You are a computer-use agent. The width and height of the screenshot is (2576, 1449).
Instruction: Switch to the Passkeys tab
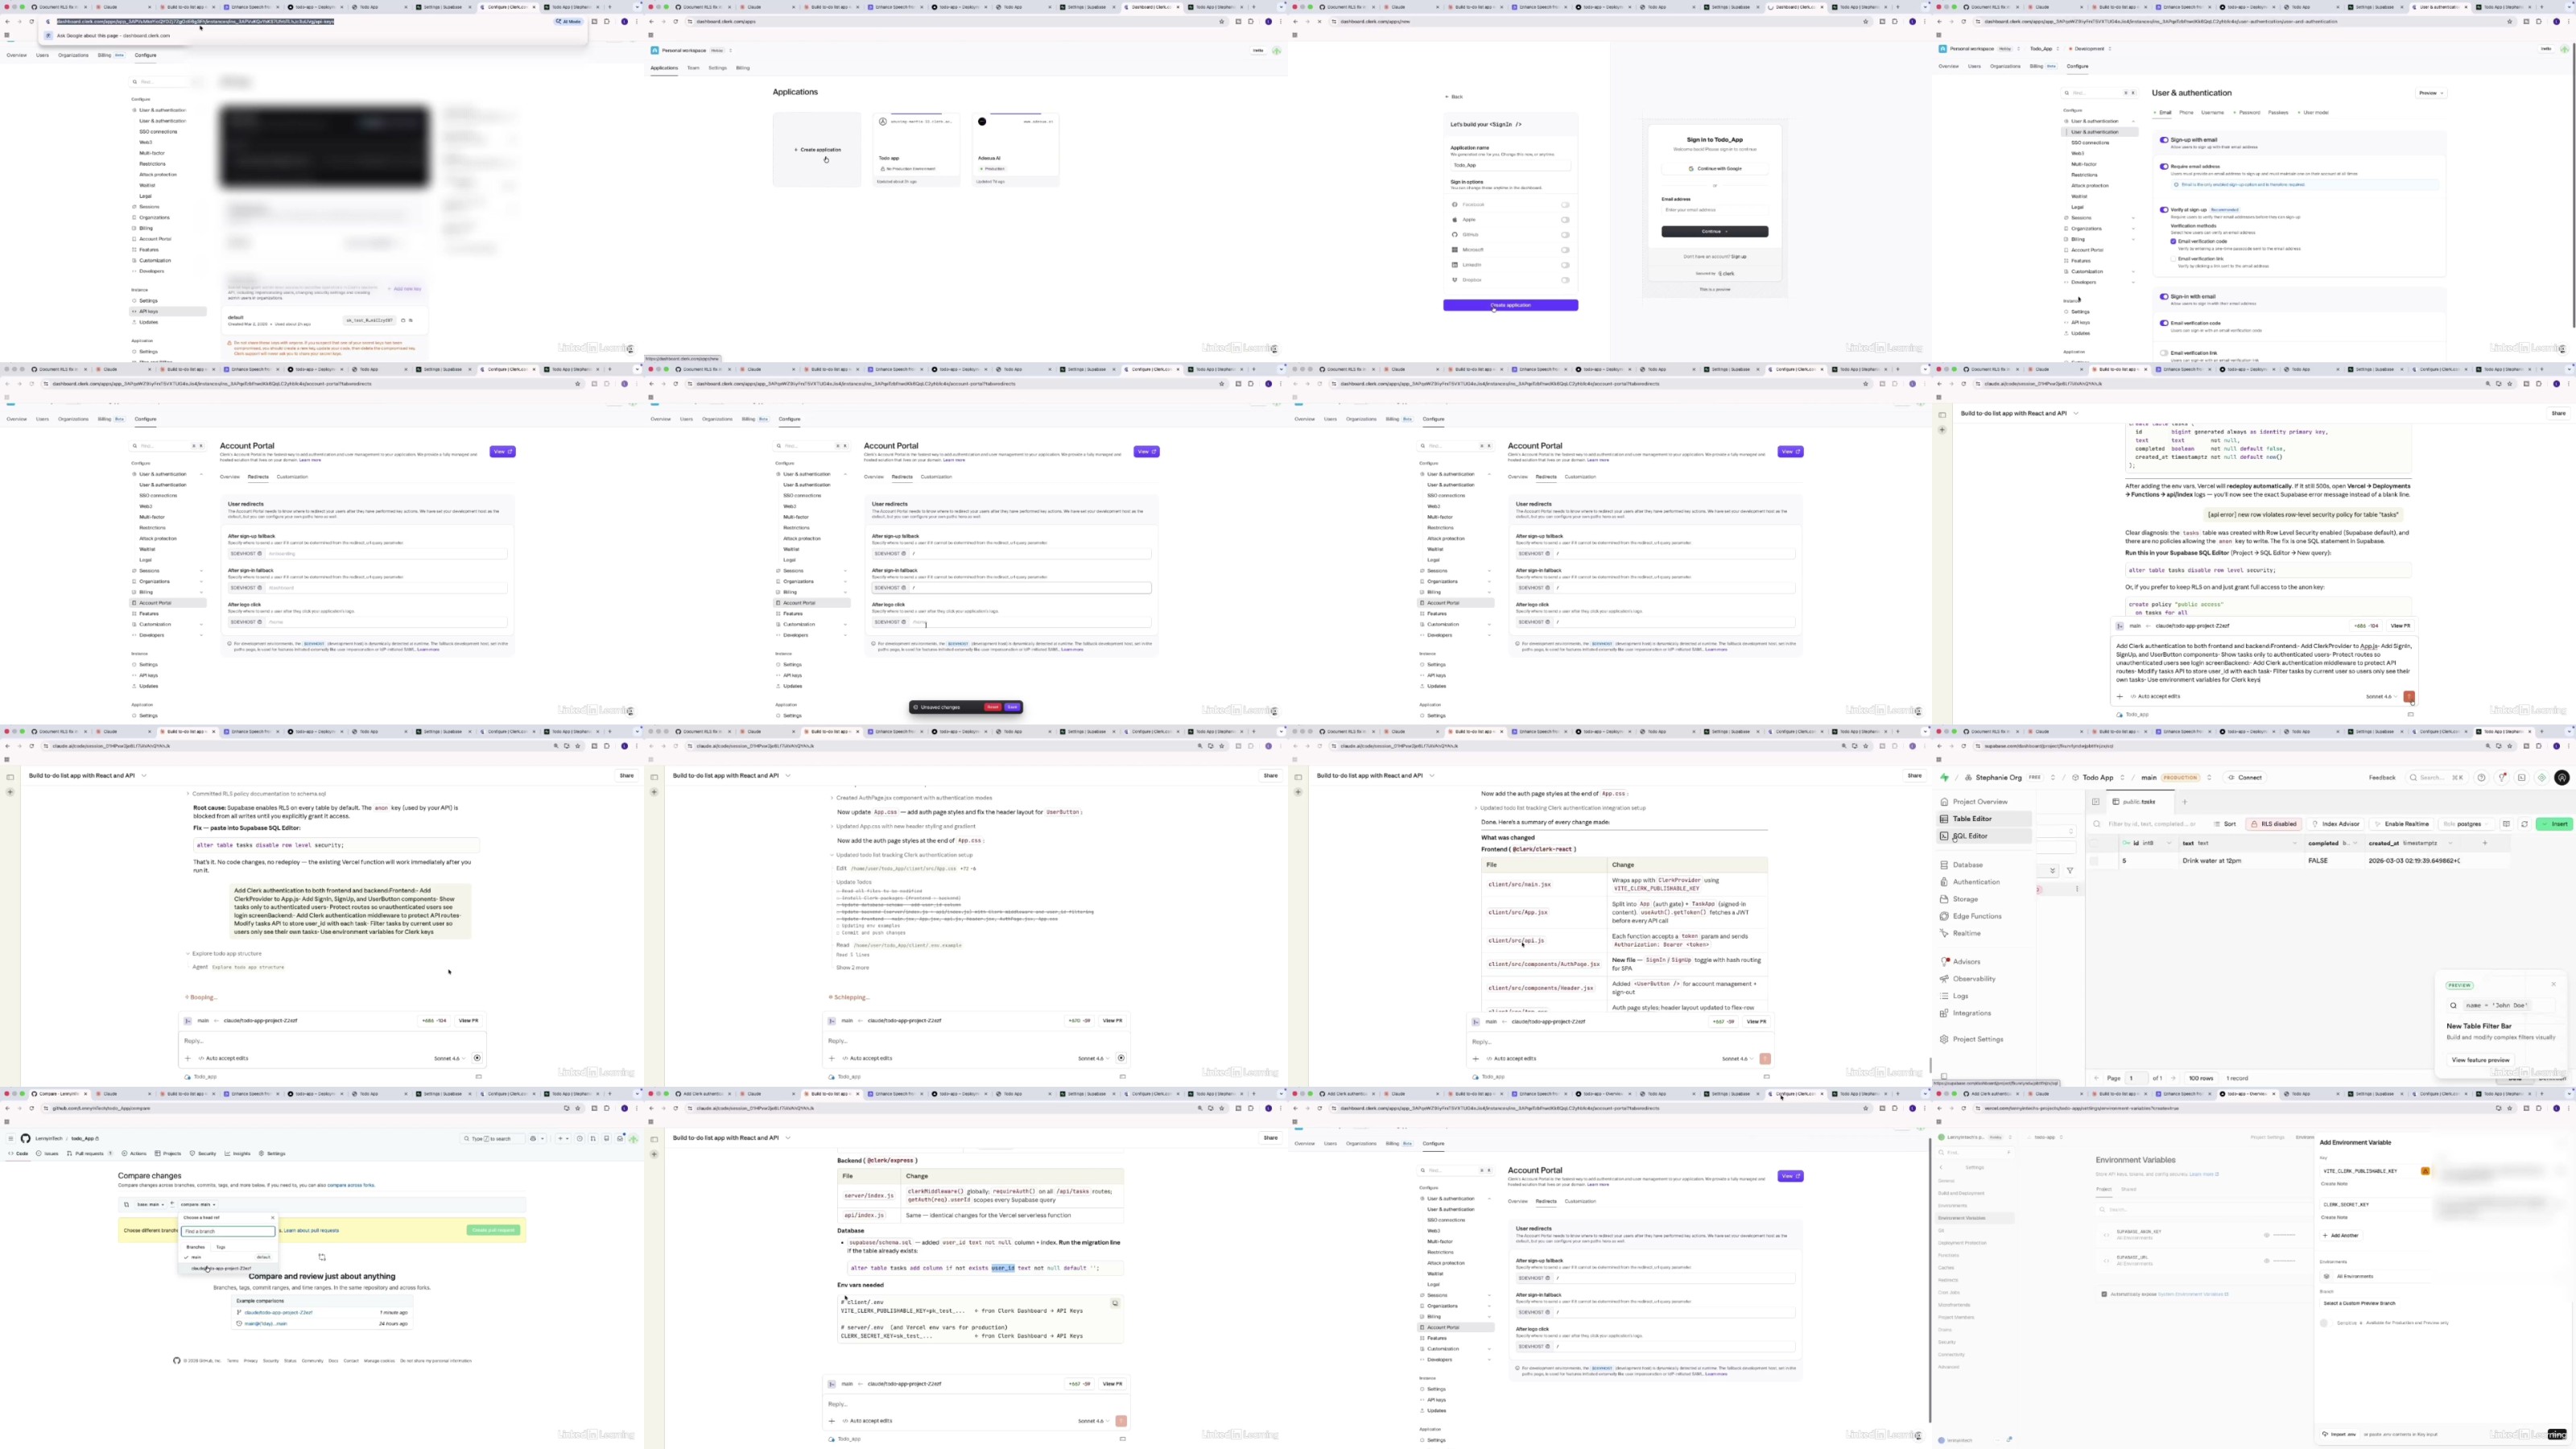(2278, 112)
